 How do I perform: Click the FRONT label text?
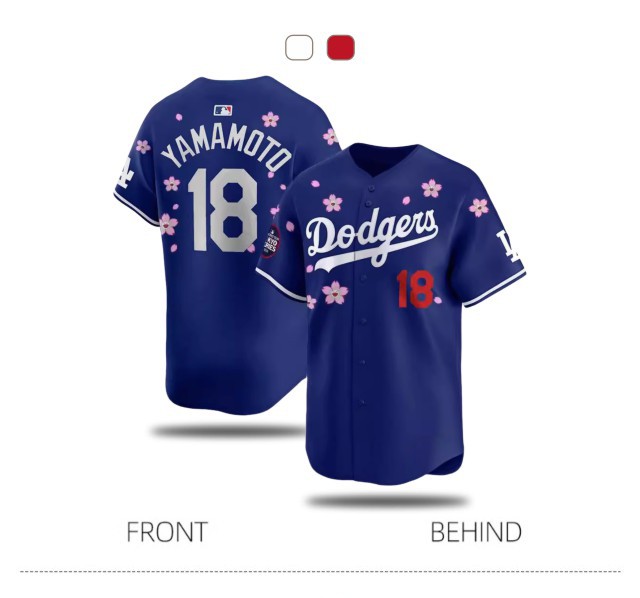167,532
